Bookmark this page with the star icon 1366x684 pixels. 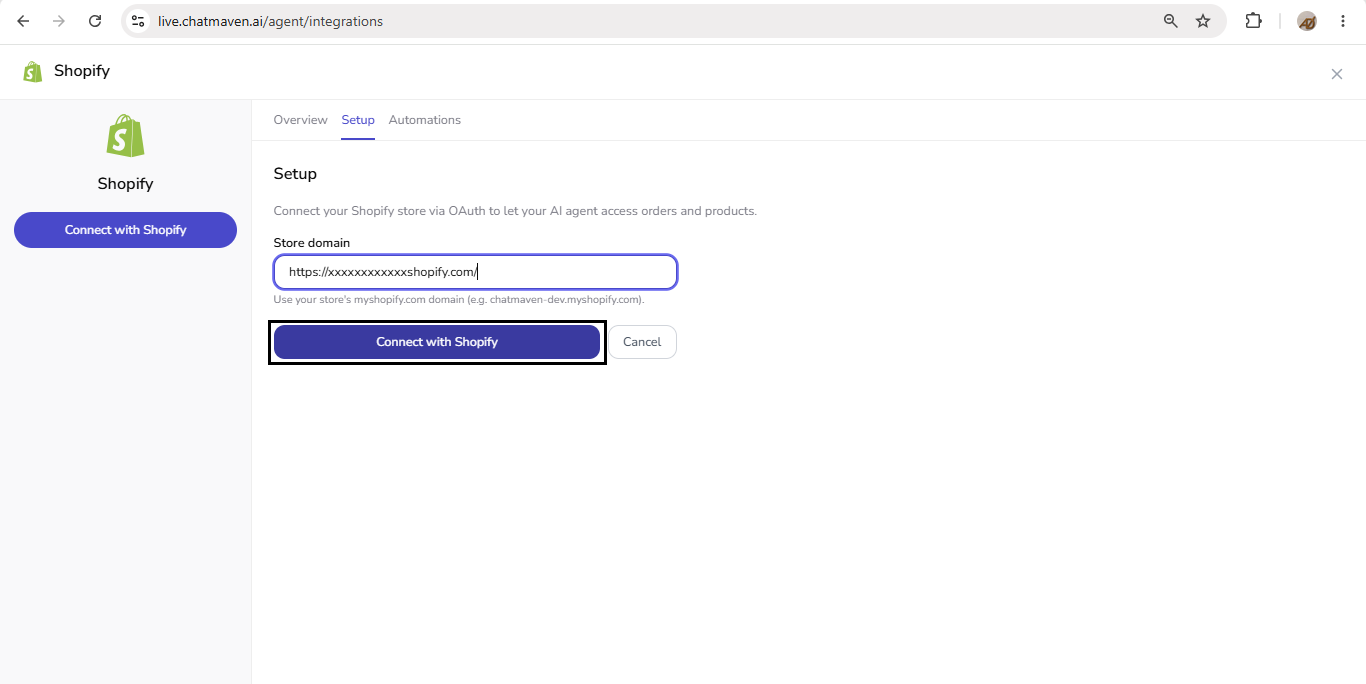point(1203,21)
